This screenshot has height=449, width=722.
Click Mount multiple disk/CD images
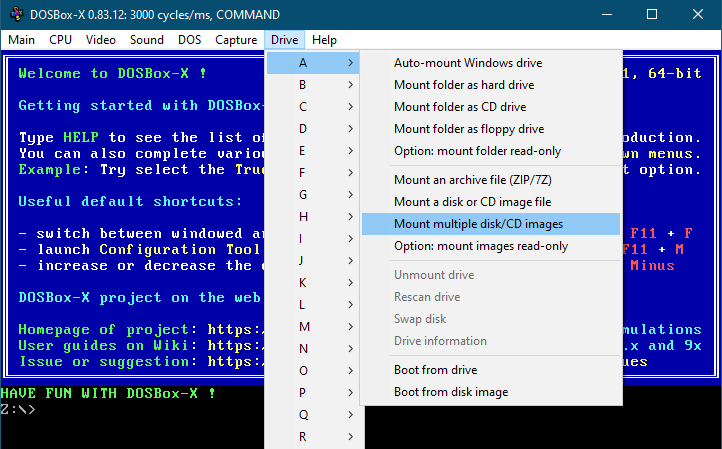tap(491, 224)
